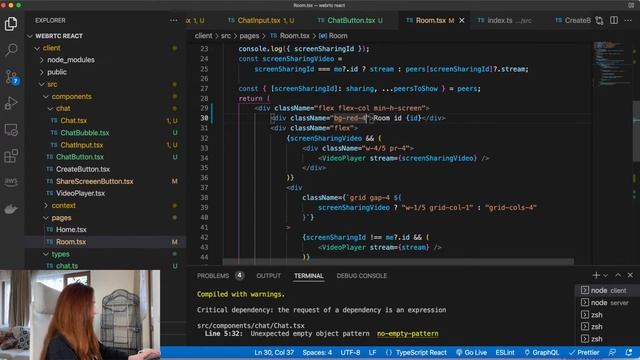Open the Docker view in activity bar
The image size is (640, 360).
[x=11, y=209]
